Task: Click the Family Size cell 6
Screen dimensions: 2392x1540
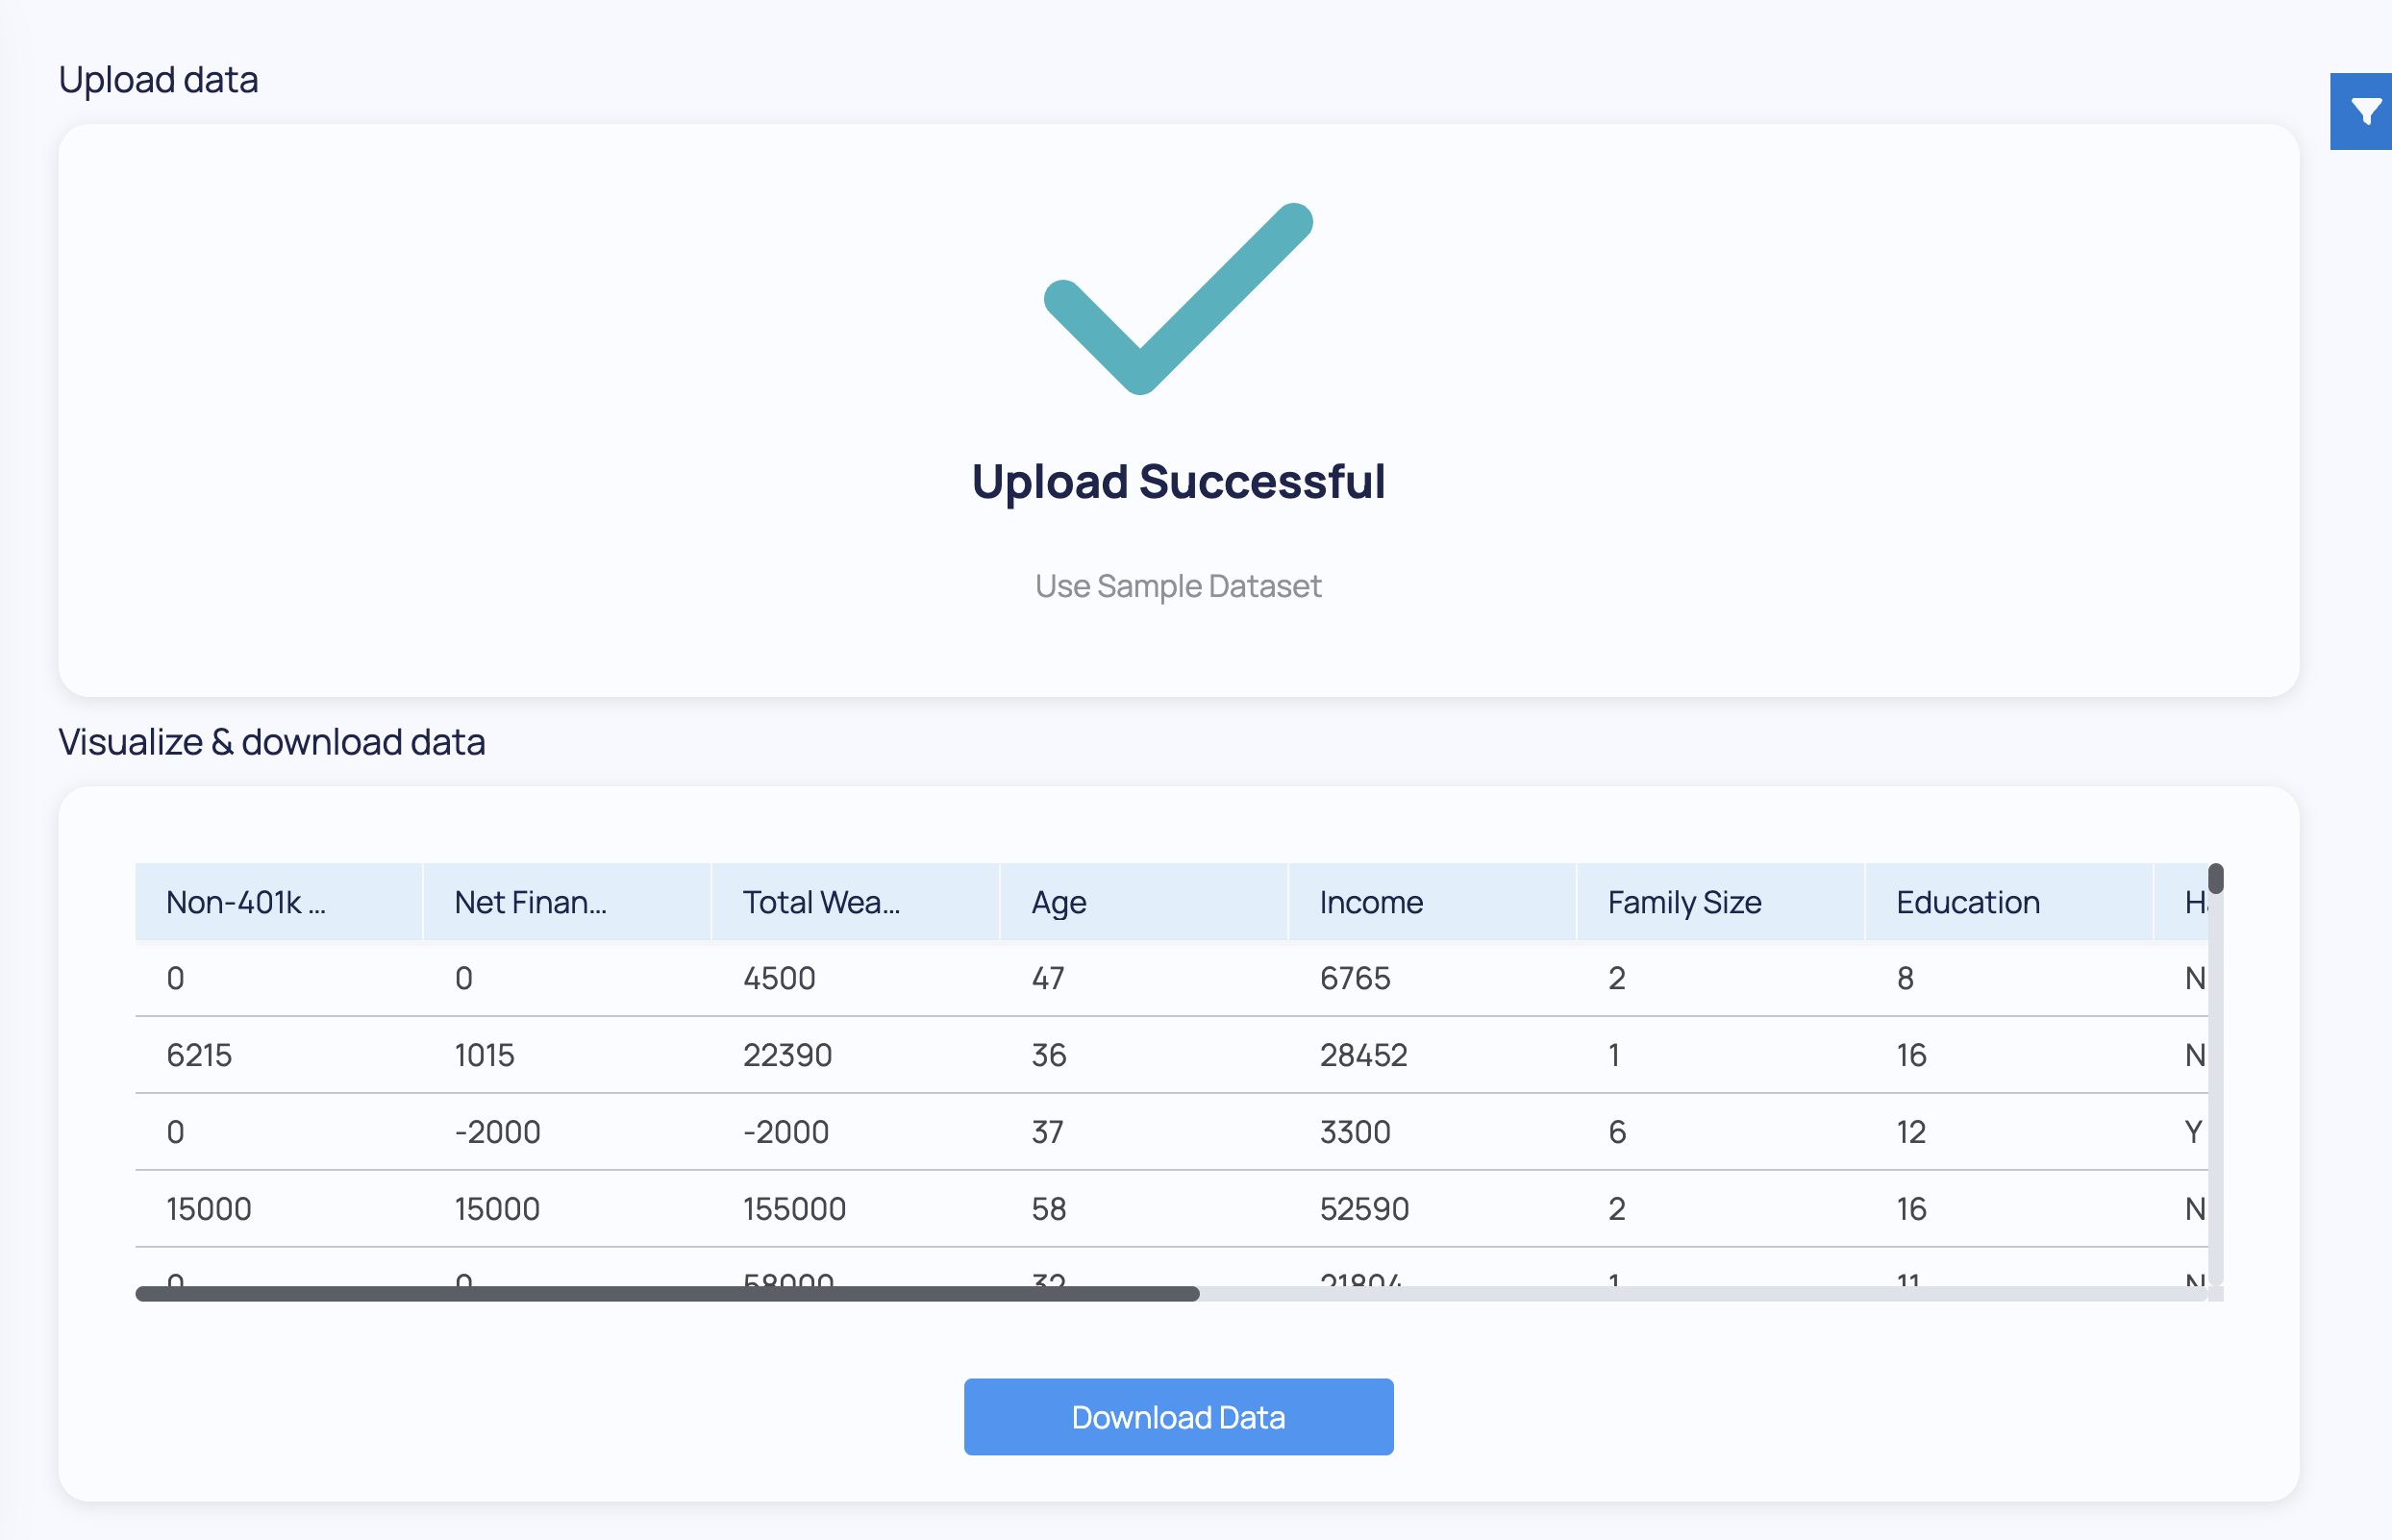Action: click(x=1720, y=1132)
